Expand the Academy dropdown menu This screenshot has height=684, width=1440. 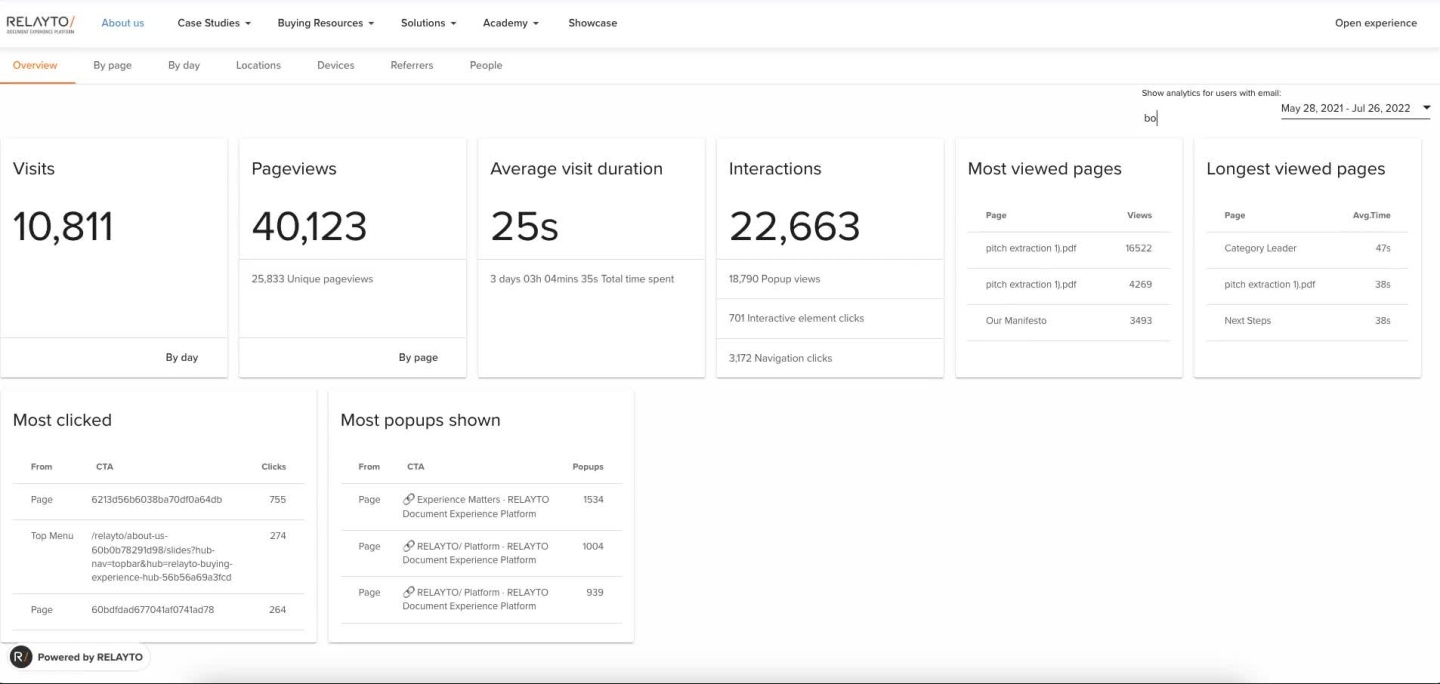click(x=510, y=23)
